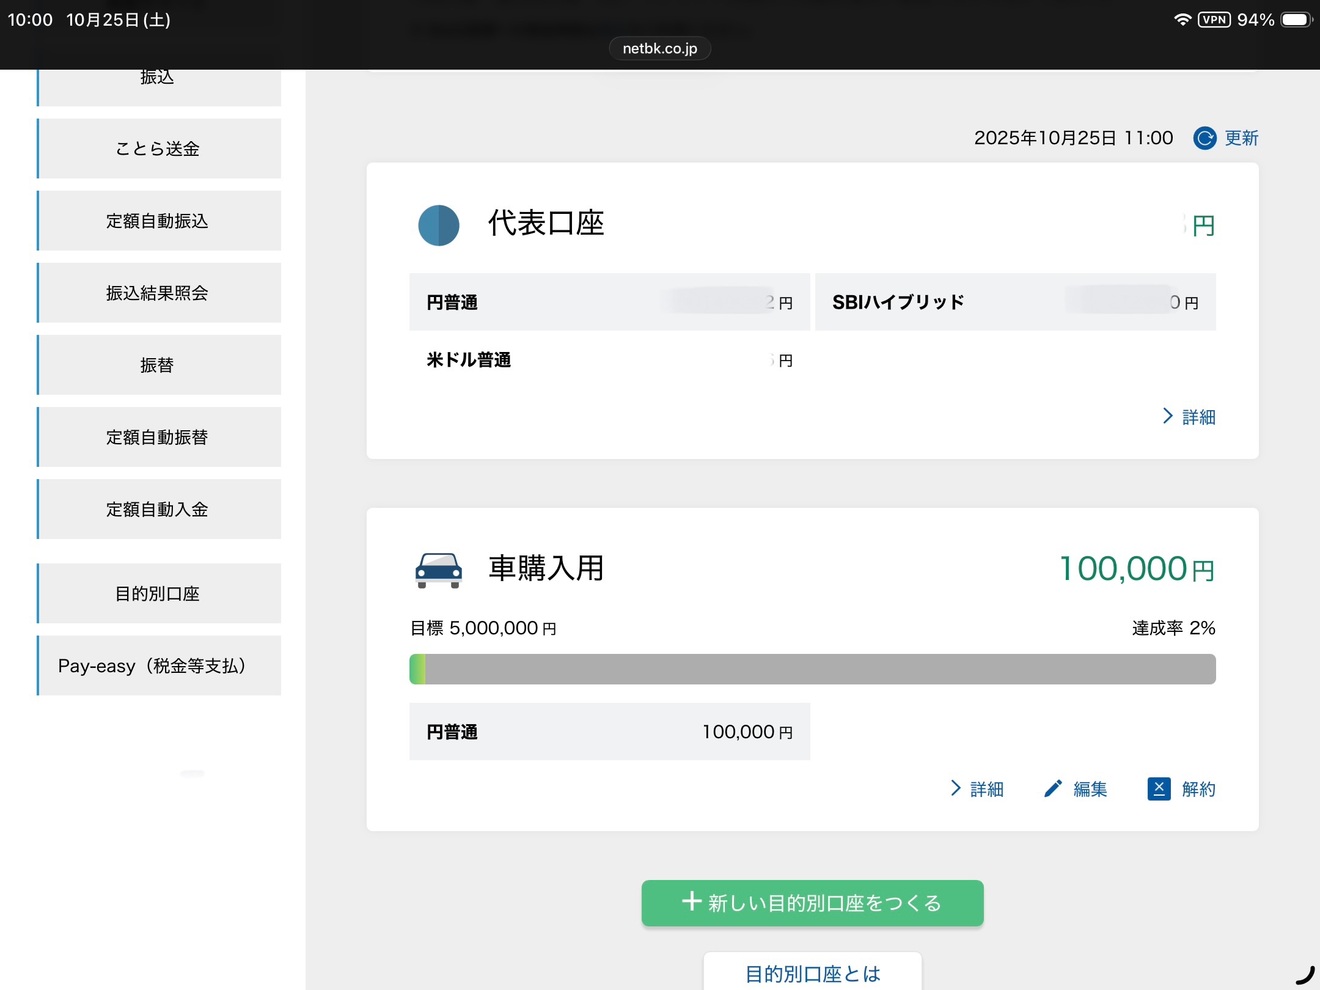This screenshot has width=1320, height=990.
Task: Select 定額自動振込 in the sidebar
Action: click(x=159, y=220)
